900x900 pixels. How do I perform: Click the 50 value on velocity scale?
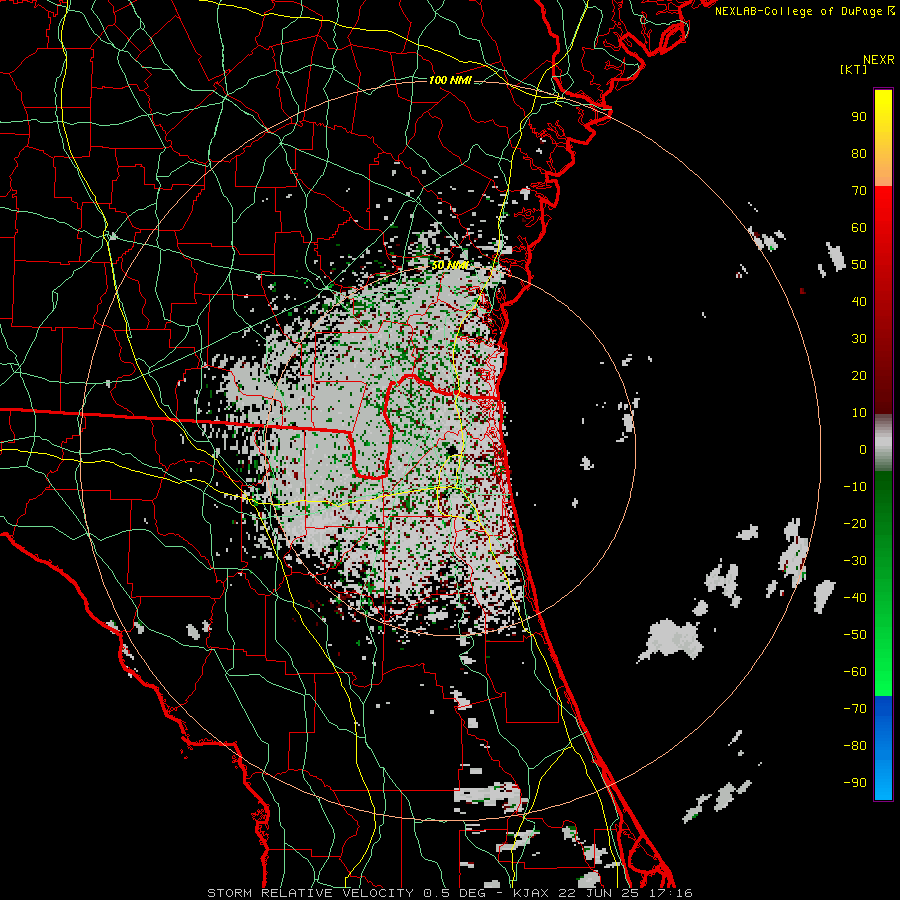[859, 265]
